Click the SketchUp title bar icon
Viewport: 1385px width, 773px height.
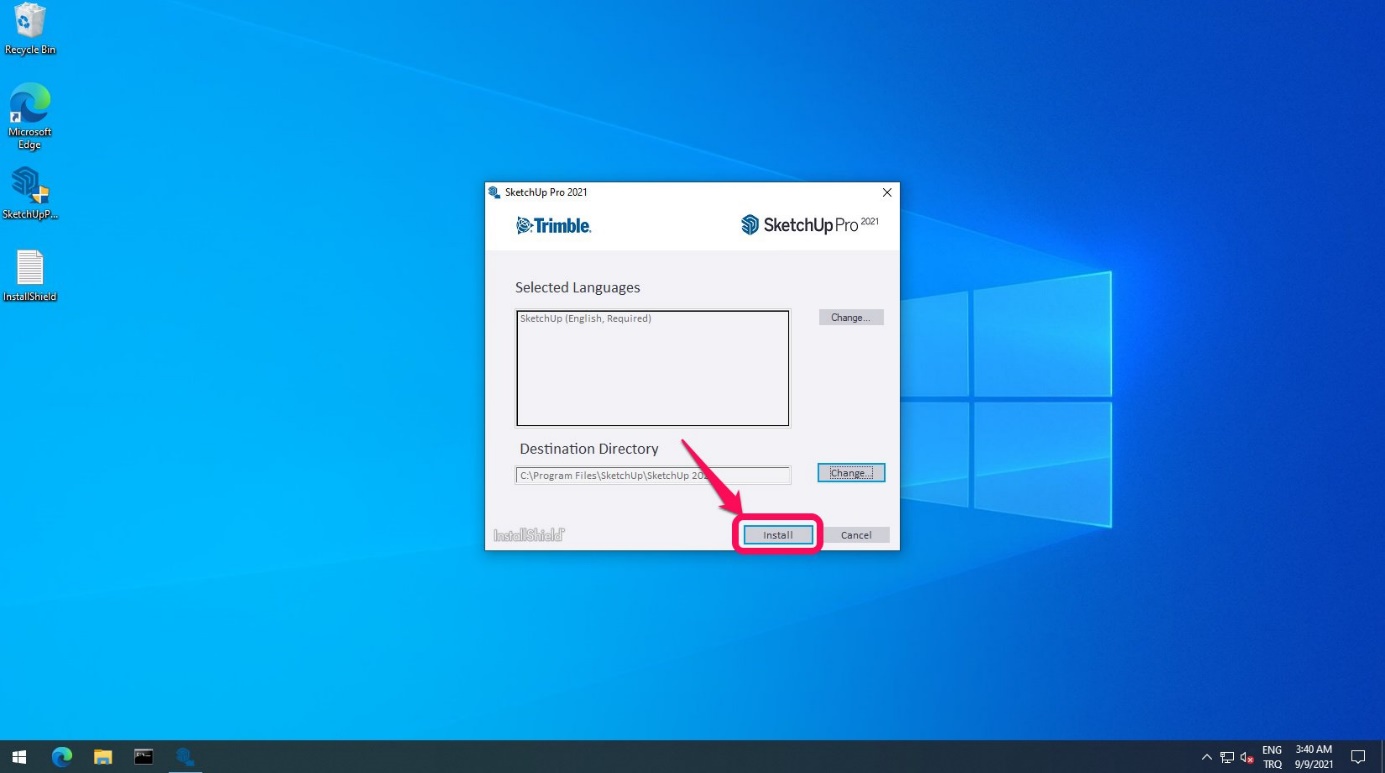[494, 192]
